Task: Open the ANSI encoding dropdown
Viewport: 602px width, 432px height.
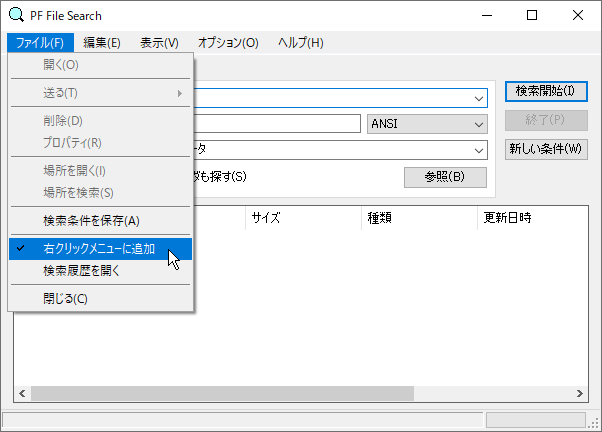Action: (x=427, y=124)
